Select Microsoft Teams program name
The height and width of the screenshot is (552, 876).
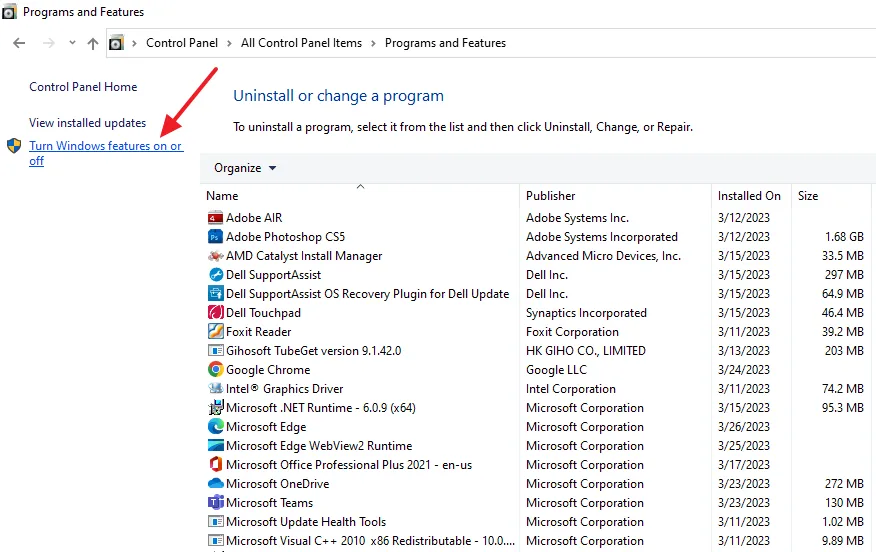269,503
